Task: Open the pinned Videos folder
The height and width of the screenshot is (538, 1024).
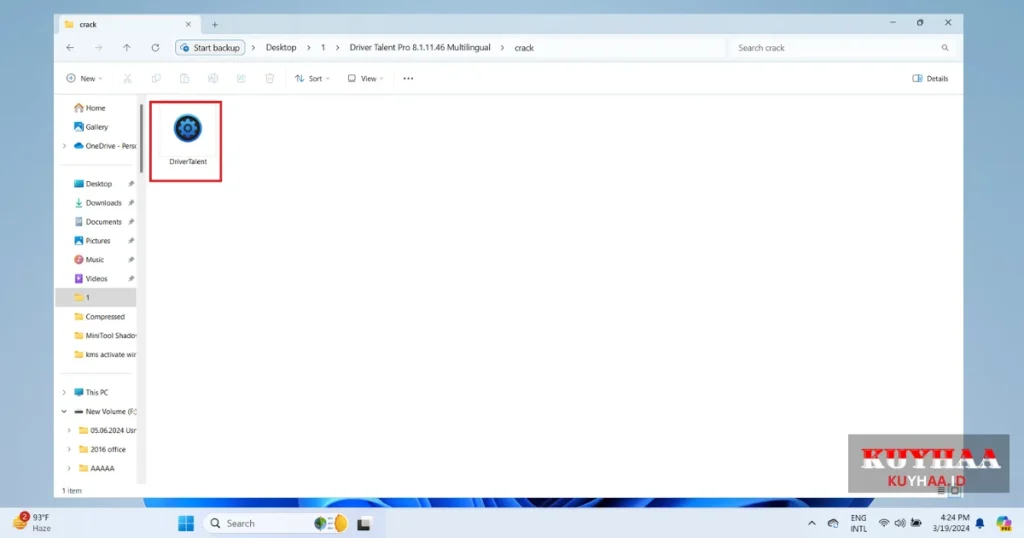Action: (96, 278)
